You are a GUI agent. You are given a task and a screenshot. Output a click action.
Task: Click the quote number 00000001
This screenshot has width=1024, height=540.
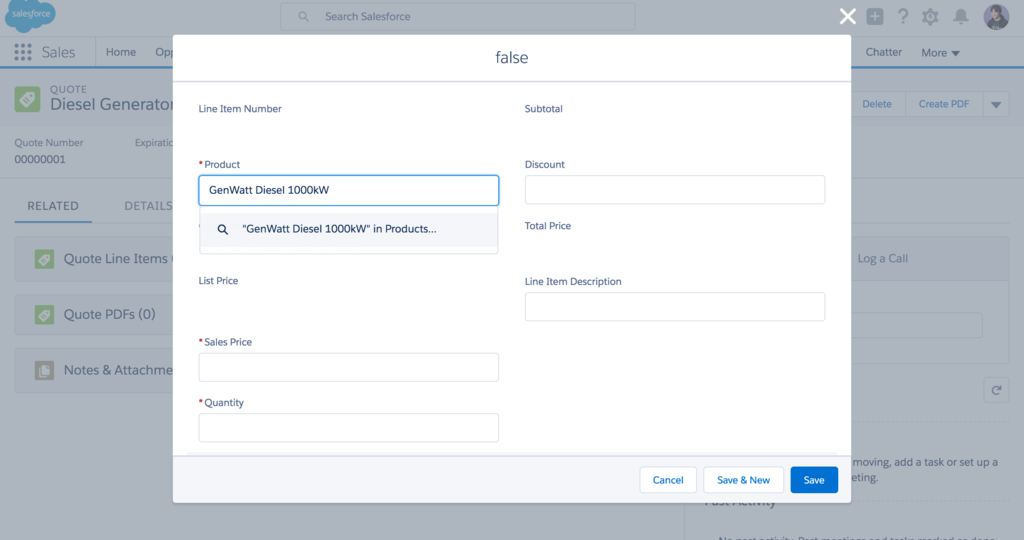click(x=40, y=159)
